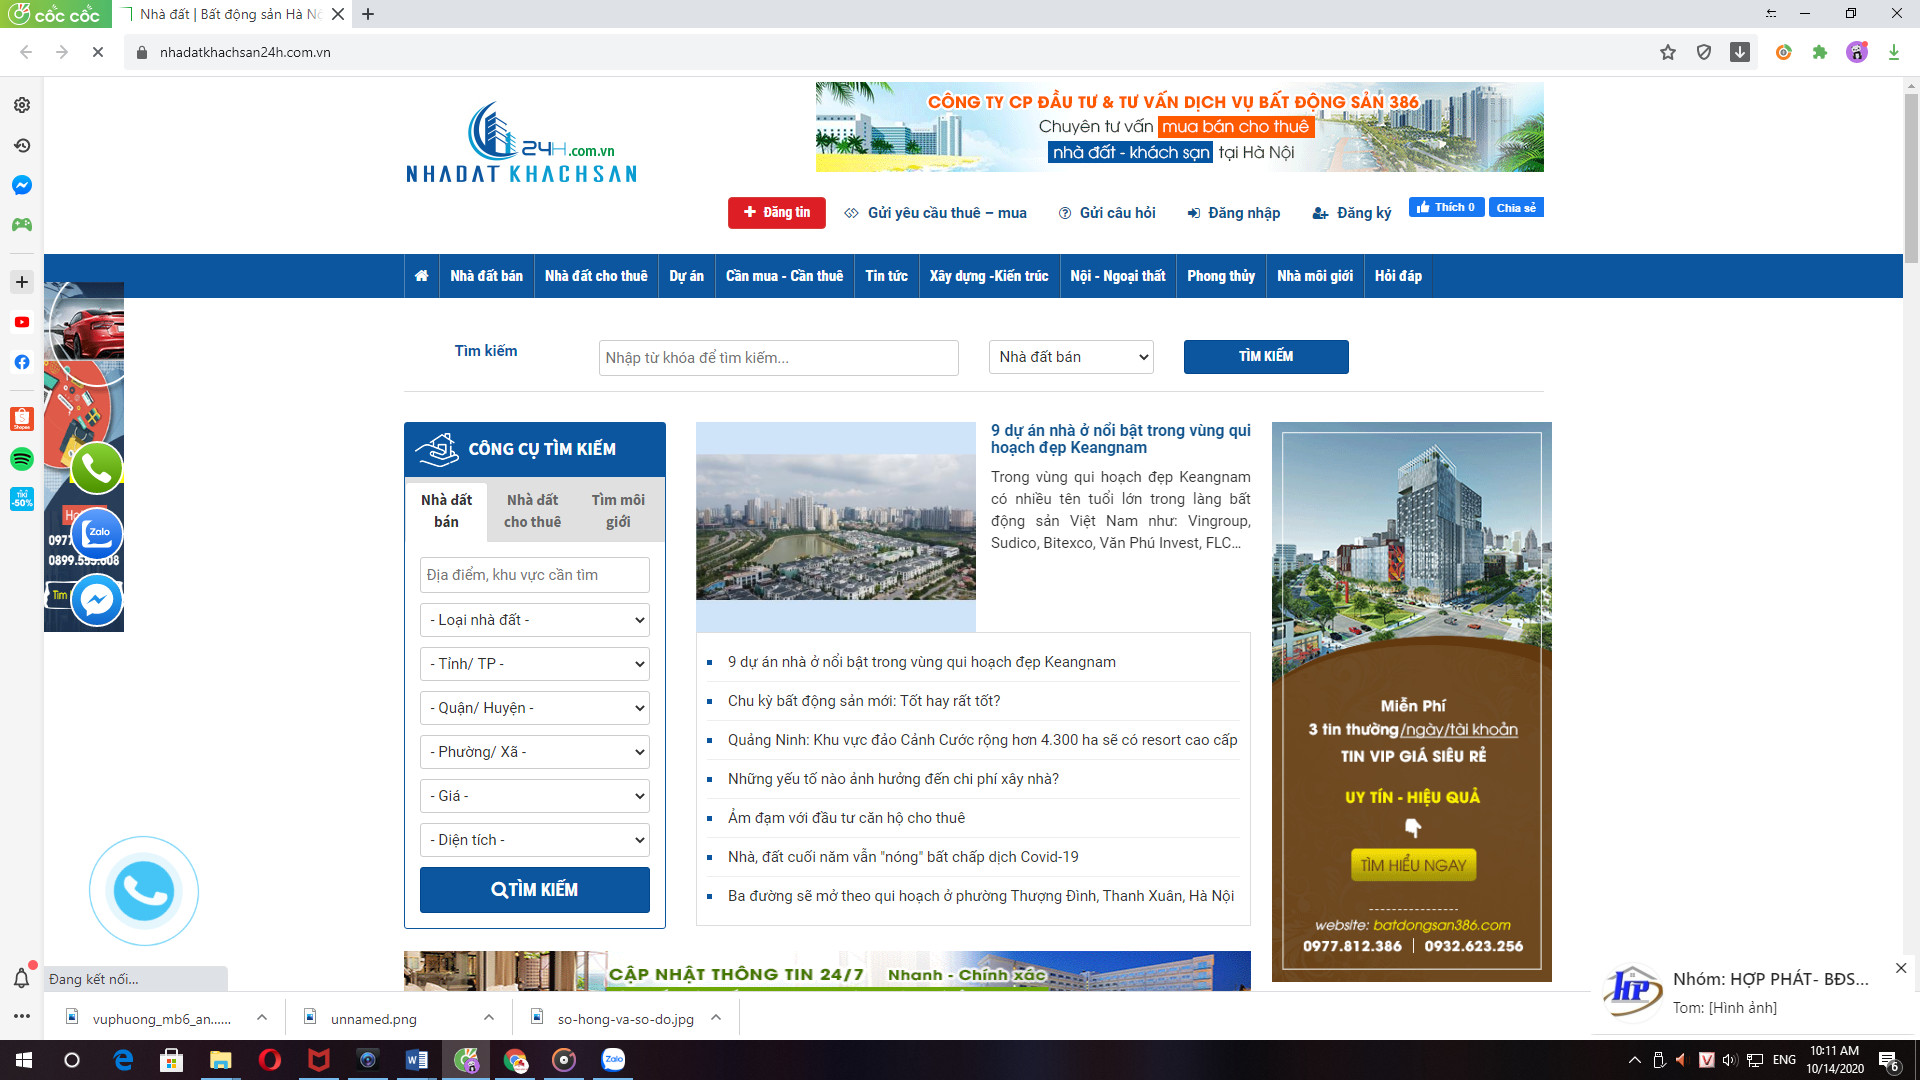Click the Facebook Thích like button

[1446, 207]
